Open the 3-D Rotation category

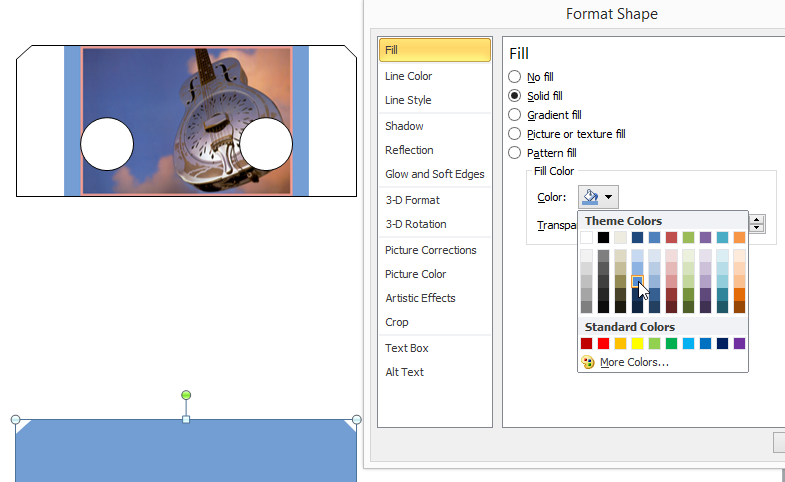(x=435, y=224)
